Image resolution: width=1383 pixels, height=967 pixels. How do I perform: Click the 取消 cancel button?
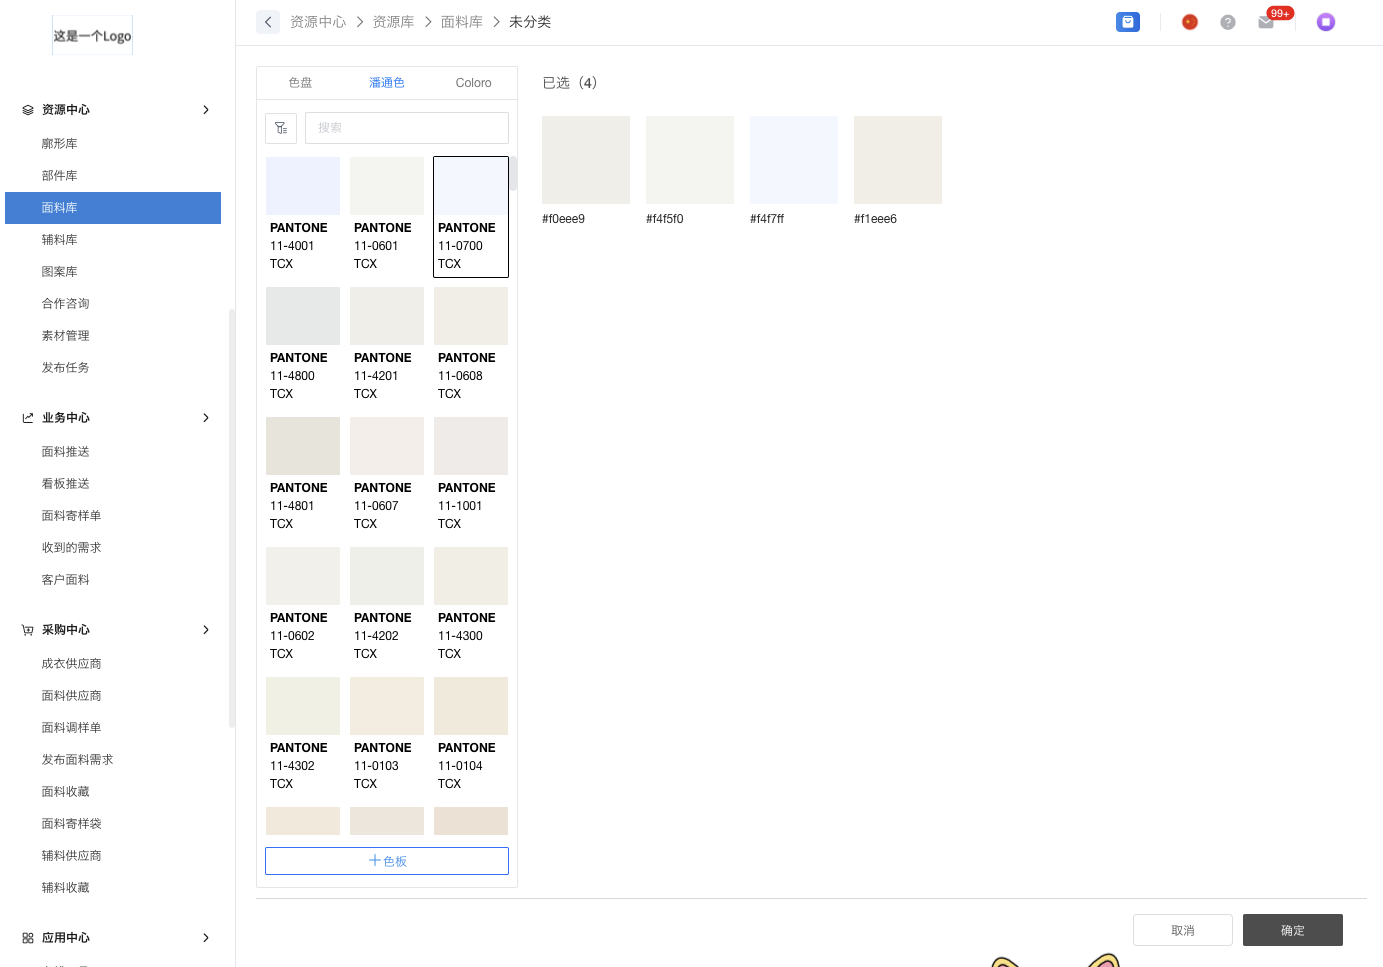click(x=1182, y=930)
